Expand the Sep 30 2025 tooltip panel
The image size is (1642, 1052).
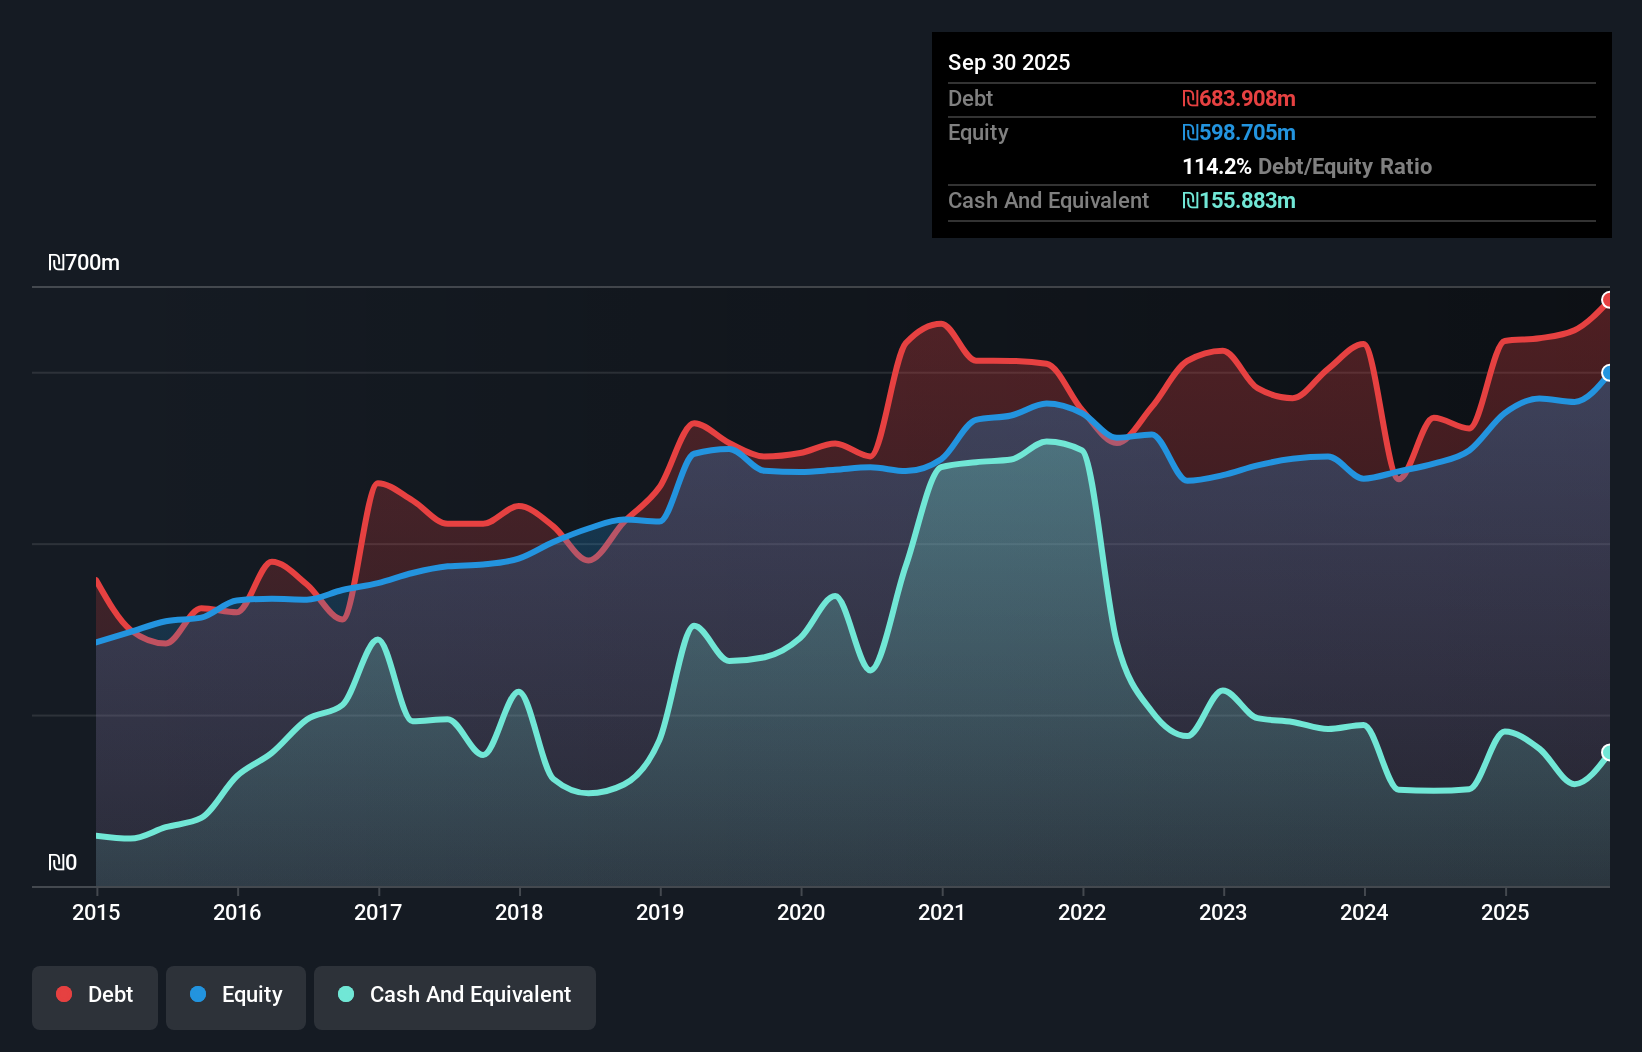(1009, 62)
